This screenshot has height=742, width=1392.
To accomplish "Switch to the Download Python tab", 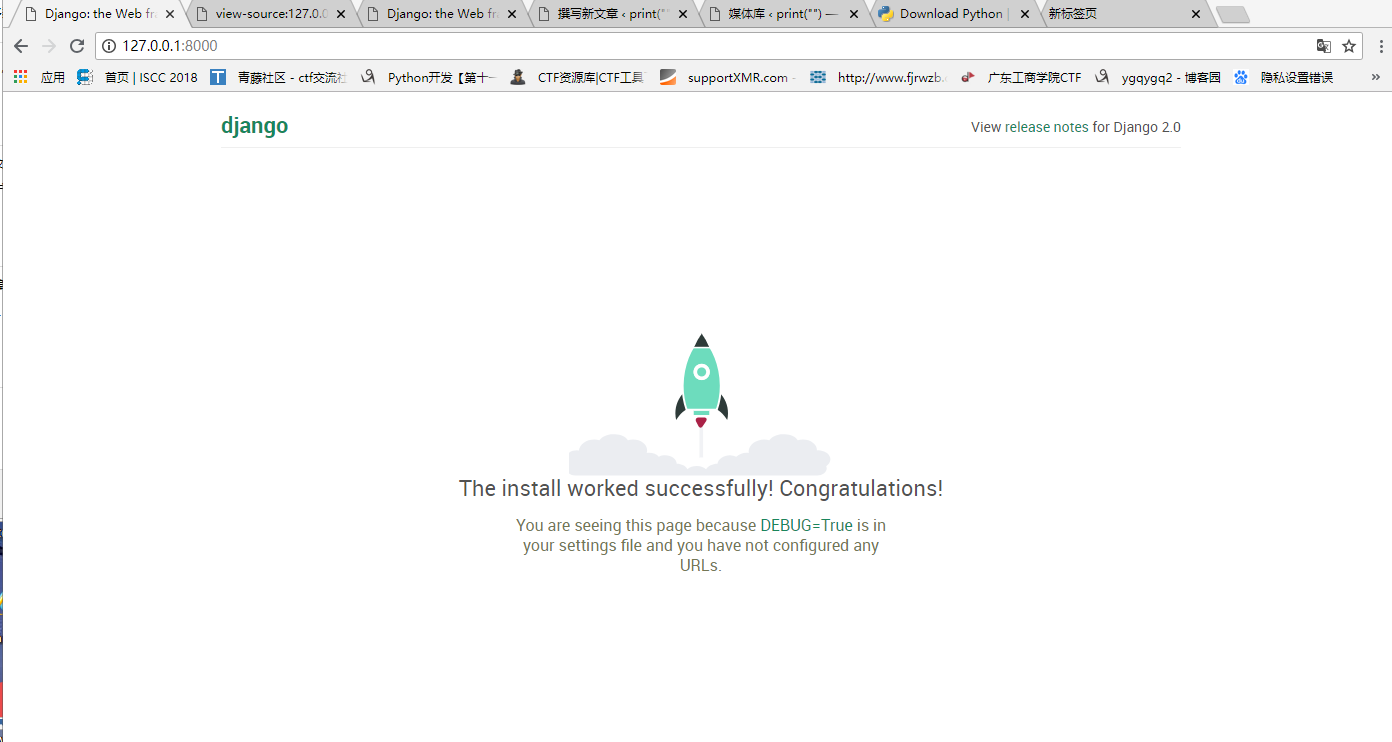I will pos(954,14).
